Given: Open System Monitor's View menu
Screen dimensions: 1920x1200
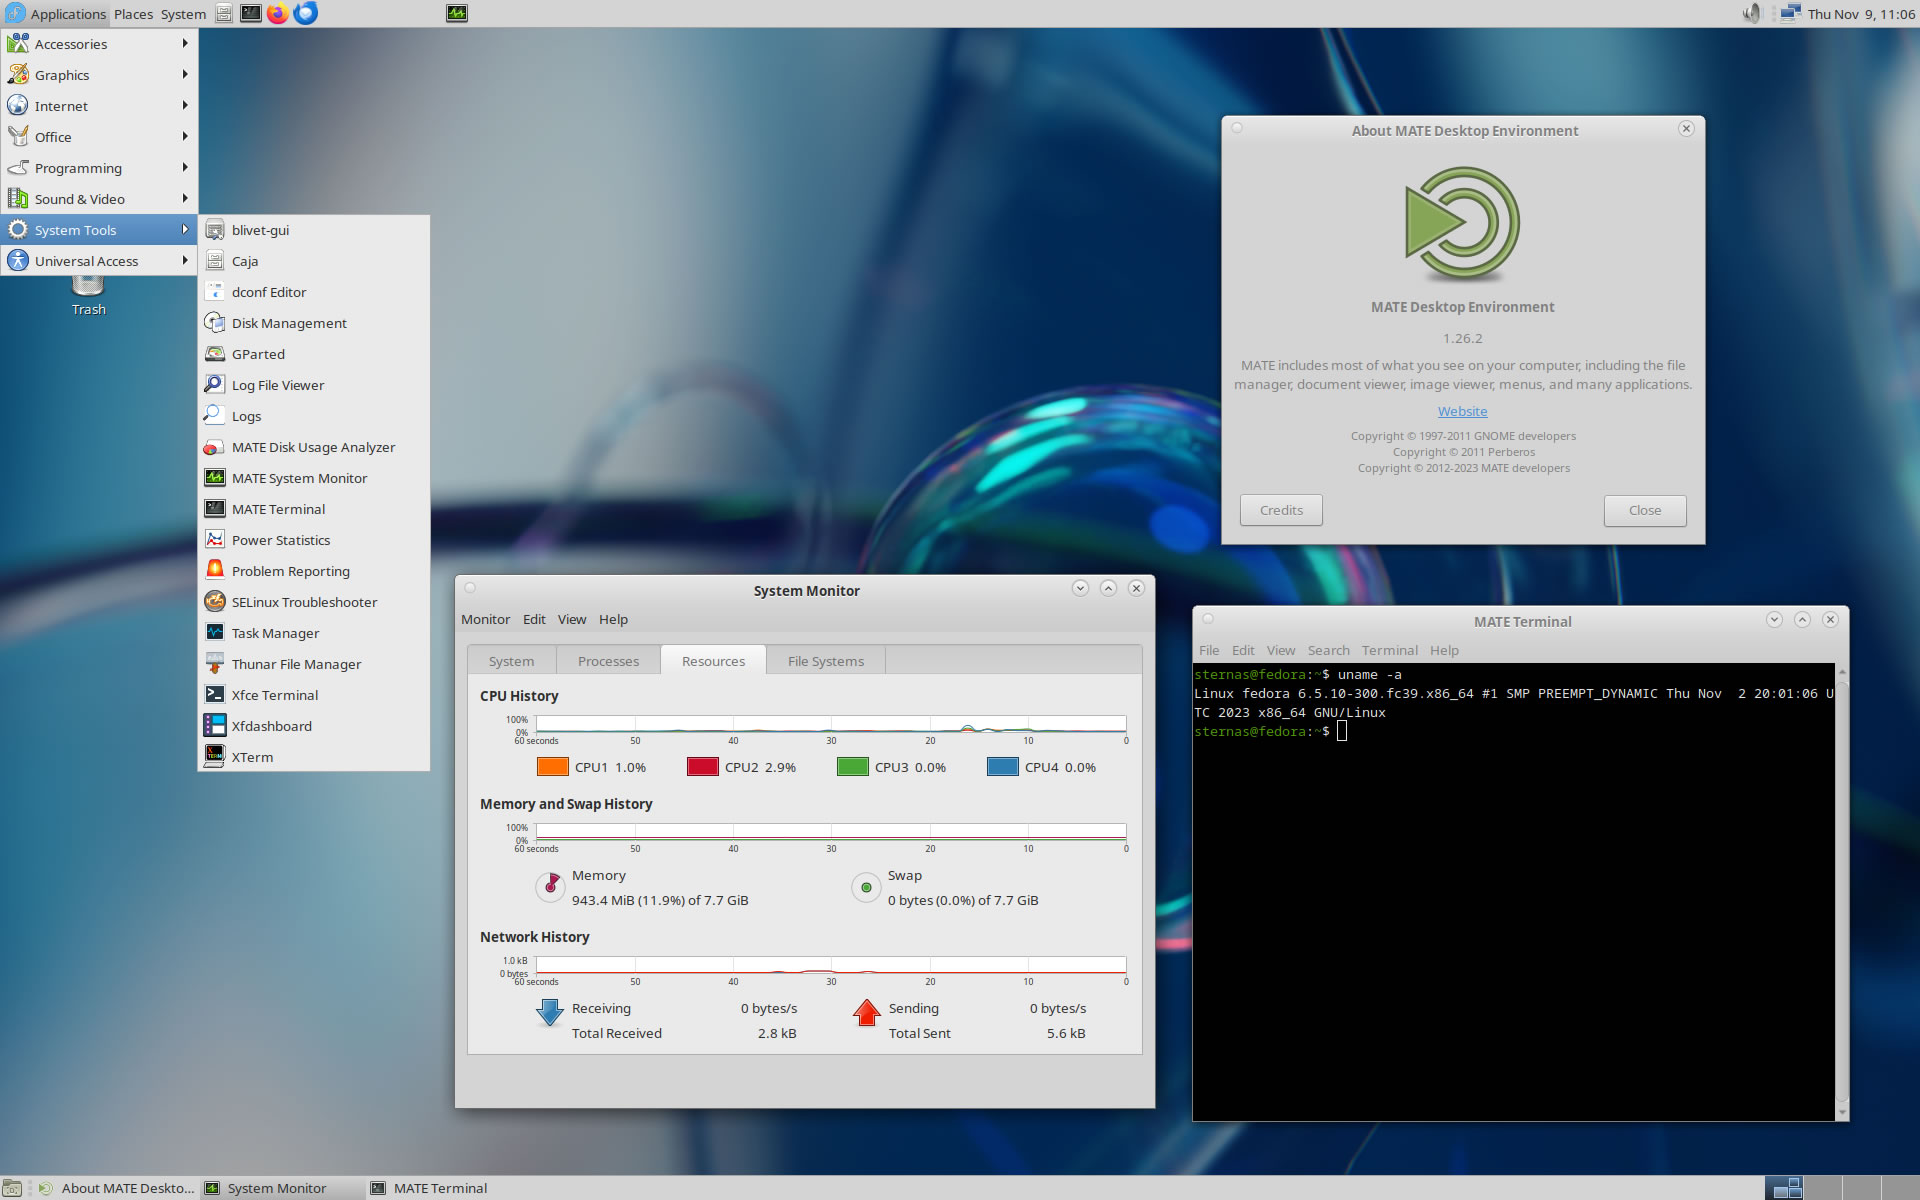Looking at the screenshot, I should (x=572, y=619).
